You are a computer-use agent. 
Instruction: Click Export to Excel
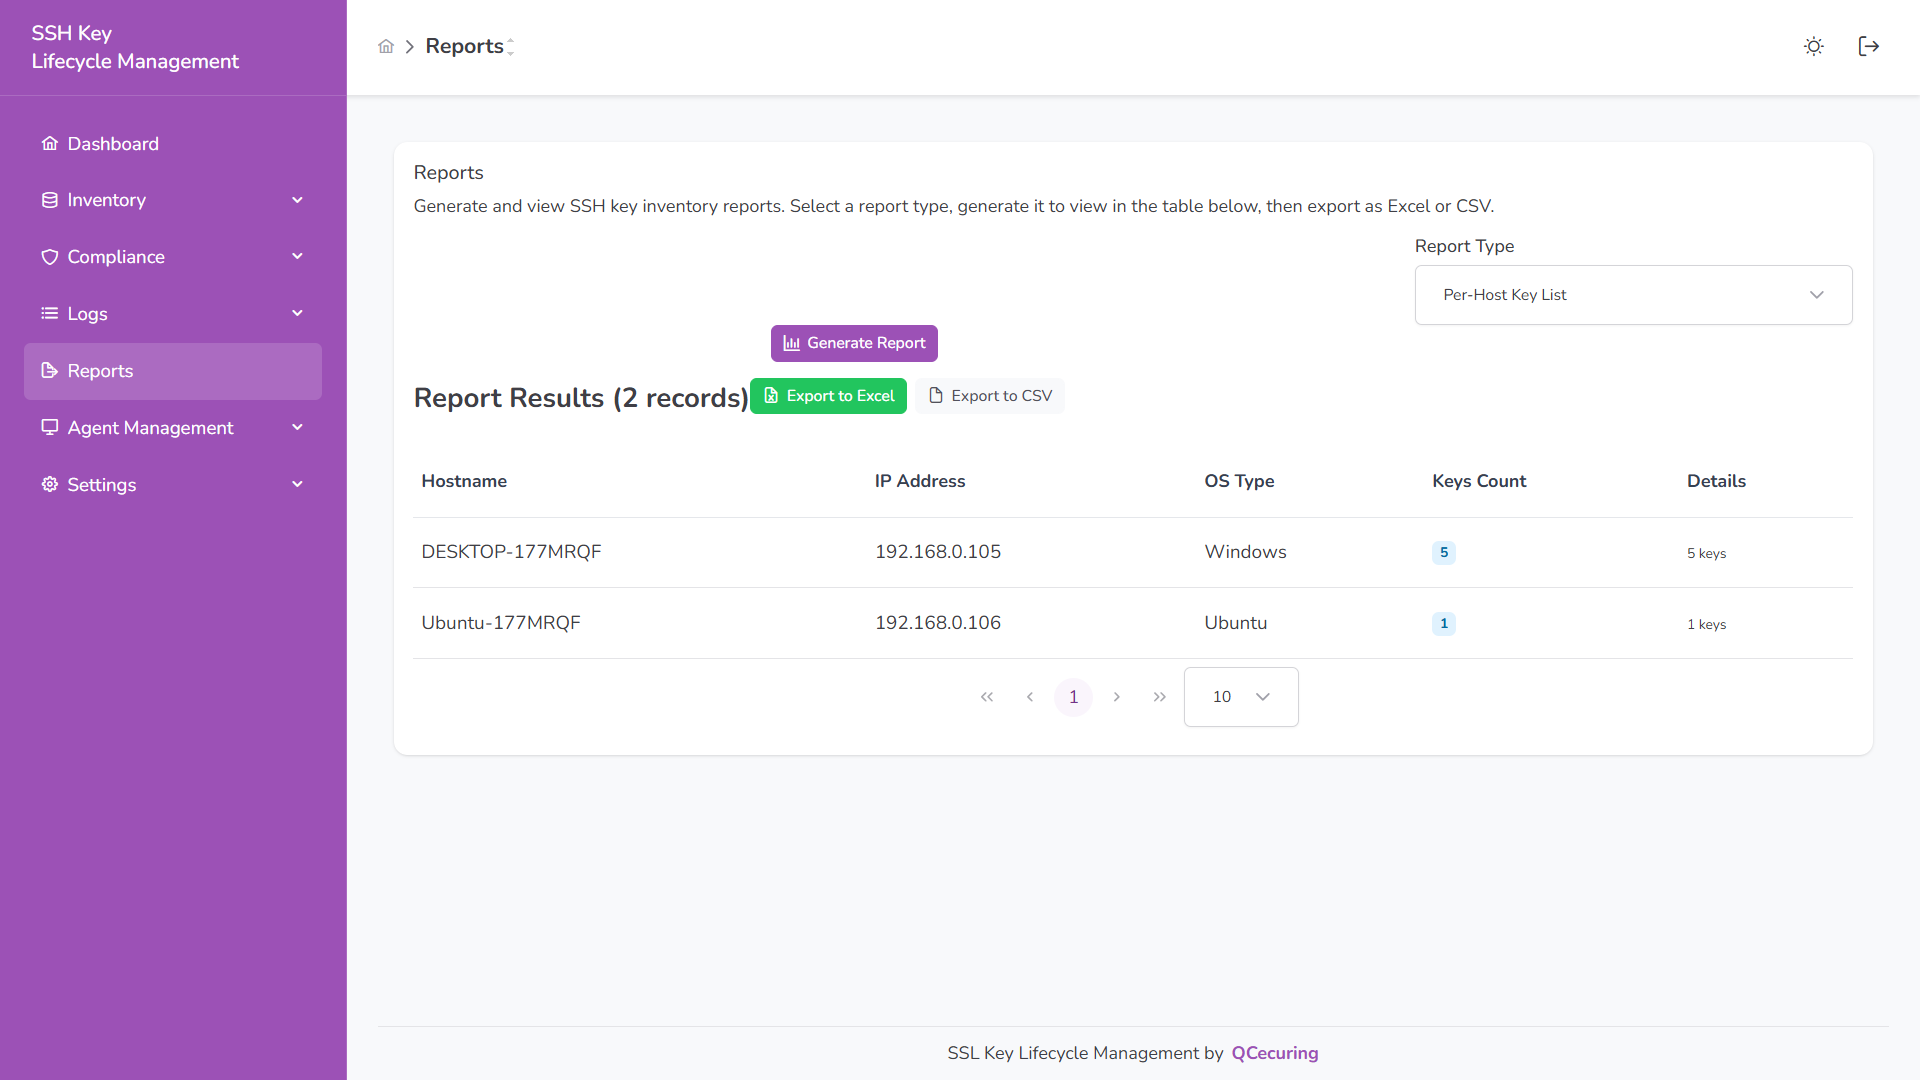pos(828,395)
